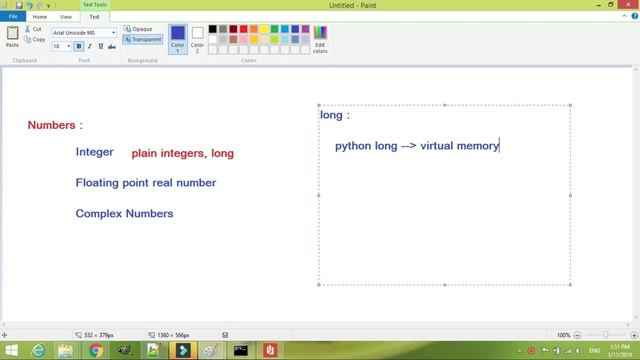Pick the green color swatch
The width and height of the screenshot is (640, 360).
275,29
